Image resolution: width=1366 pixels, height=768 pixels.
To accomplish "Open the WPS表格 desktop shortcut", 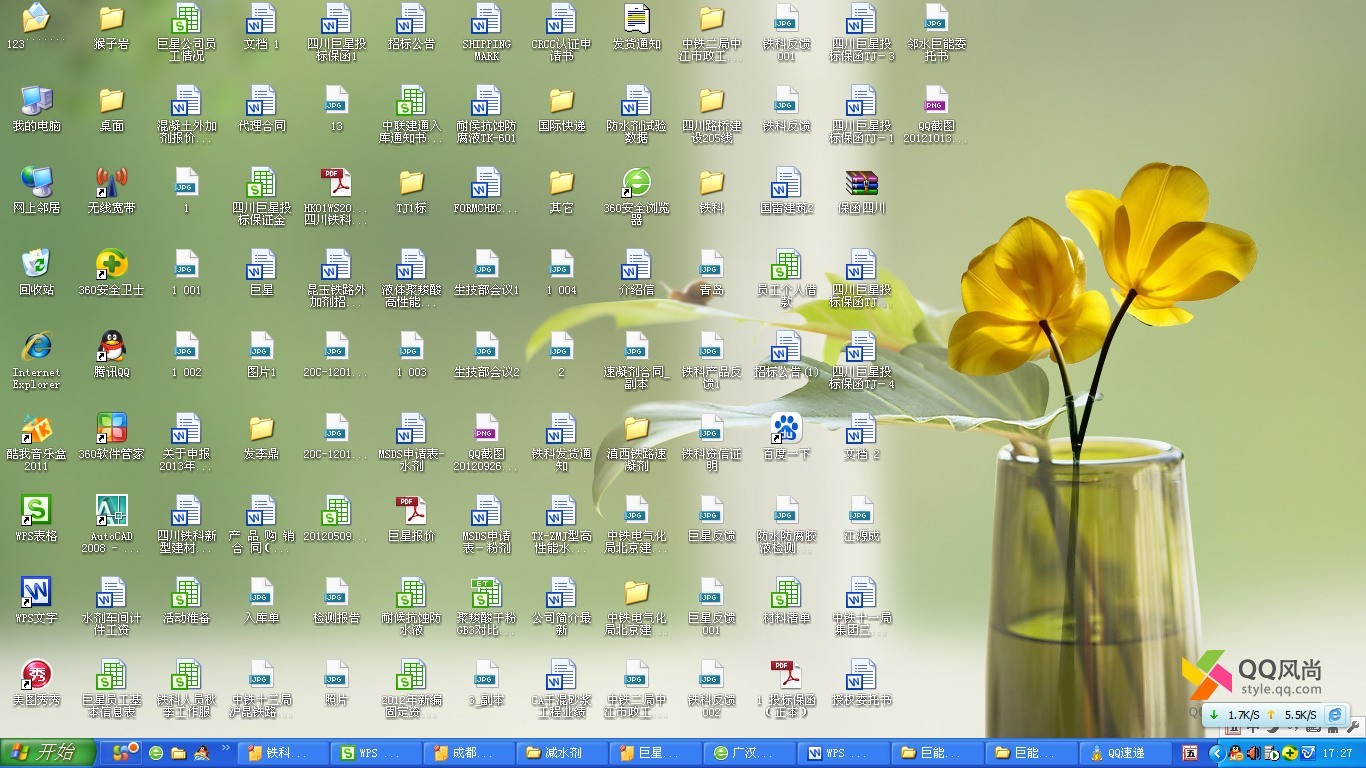I will pyautogui.click(x=37, y=511).
